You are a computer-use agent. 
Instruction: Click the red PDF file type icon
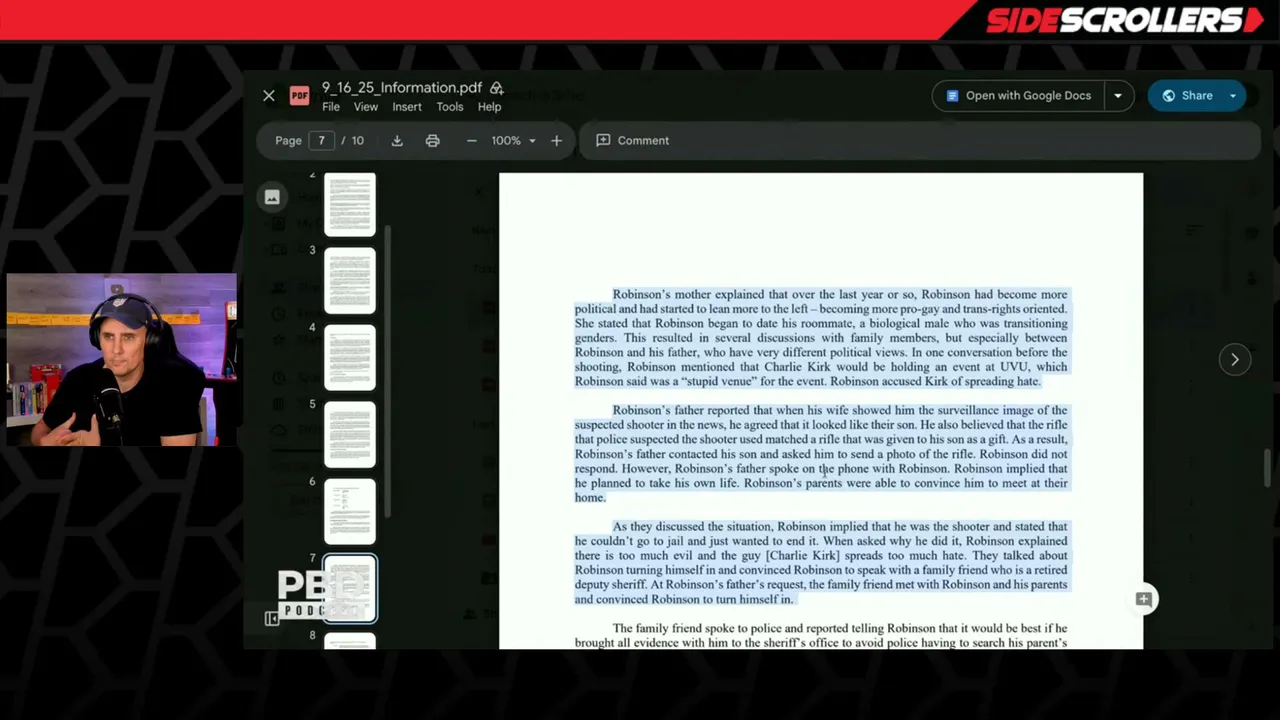pyautogui.click(x=299, y=96)
